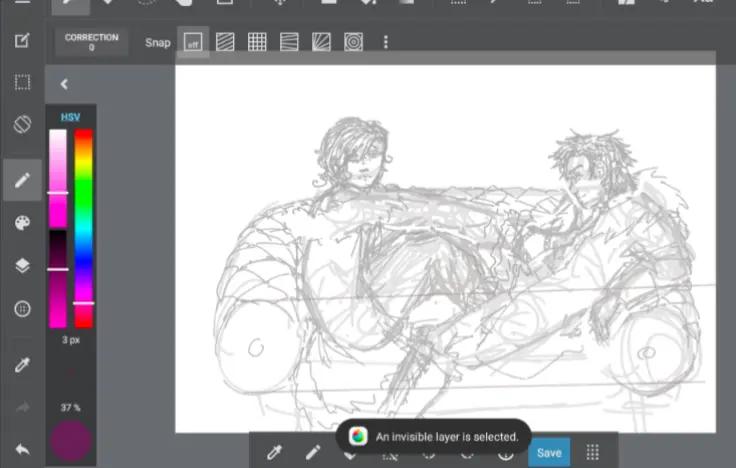Enable parallel lines snap guide
This screenshot has height=468, width=736.
(x=225, y=42)
